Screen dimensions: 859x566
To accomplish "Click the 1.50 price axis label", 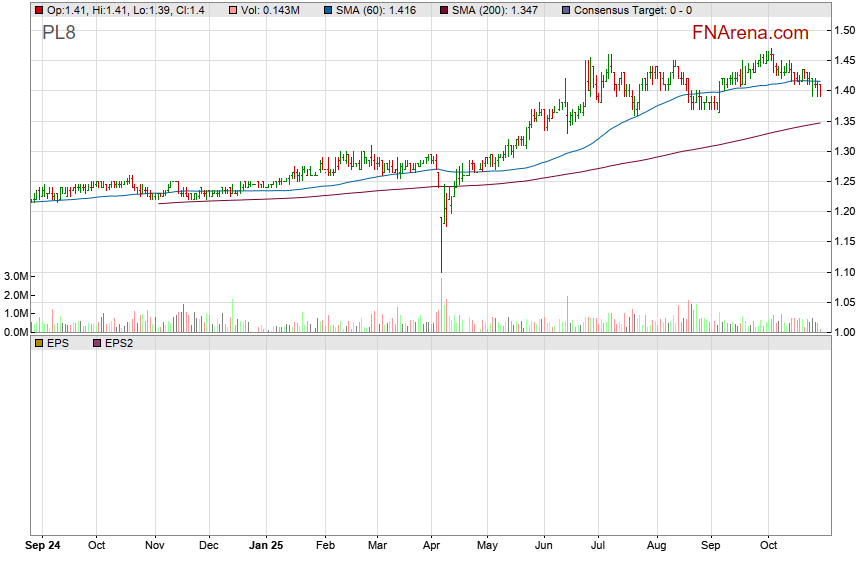I will pos(843,31).
